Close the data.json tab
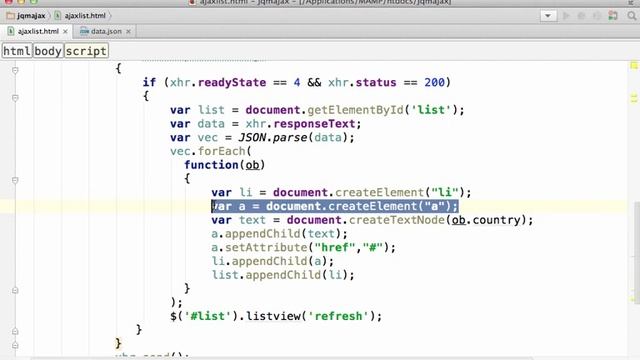Viewport: 640px width, 360px height. pyautogui.click(x=129, y=31)
